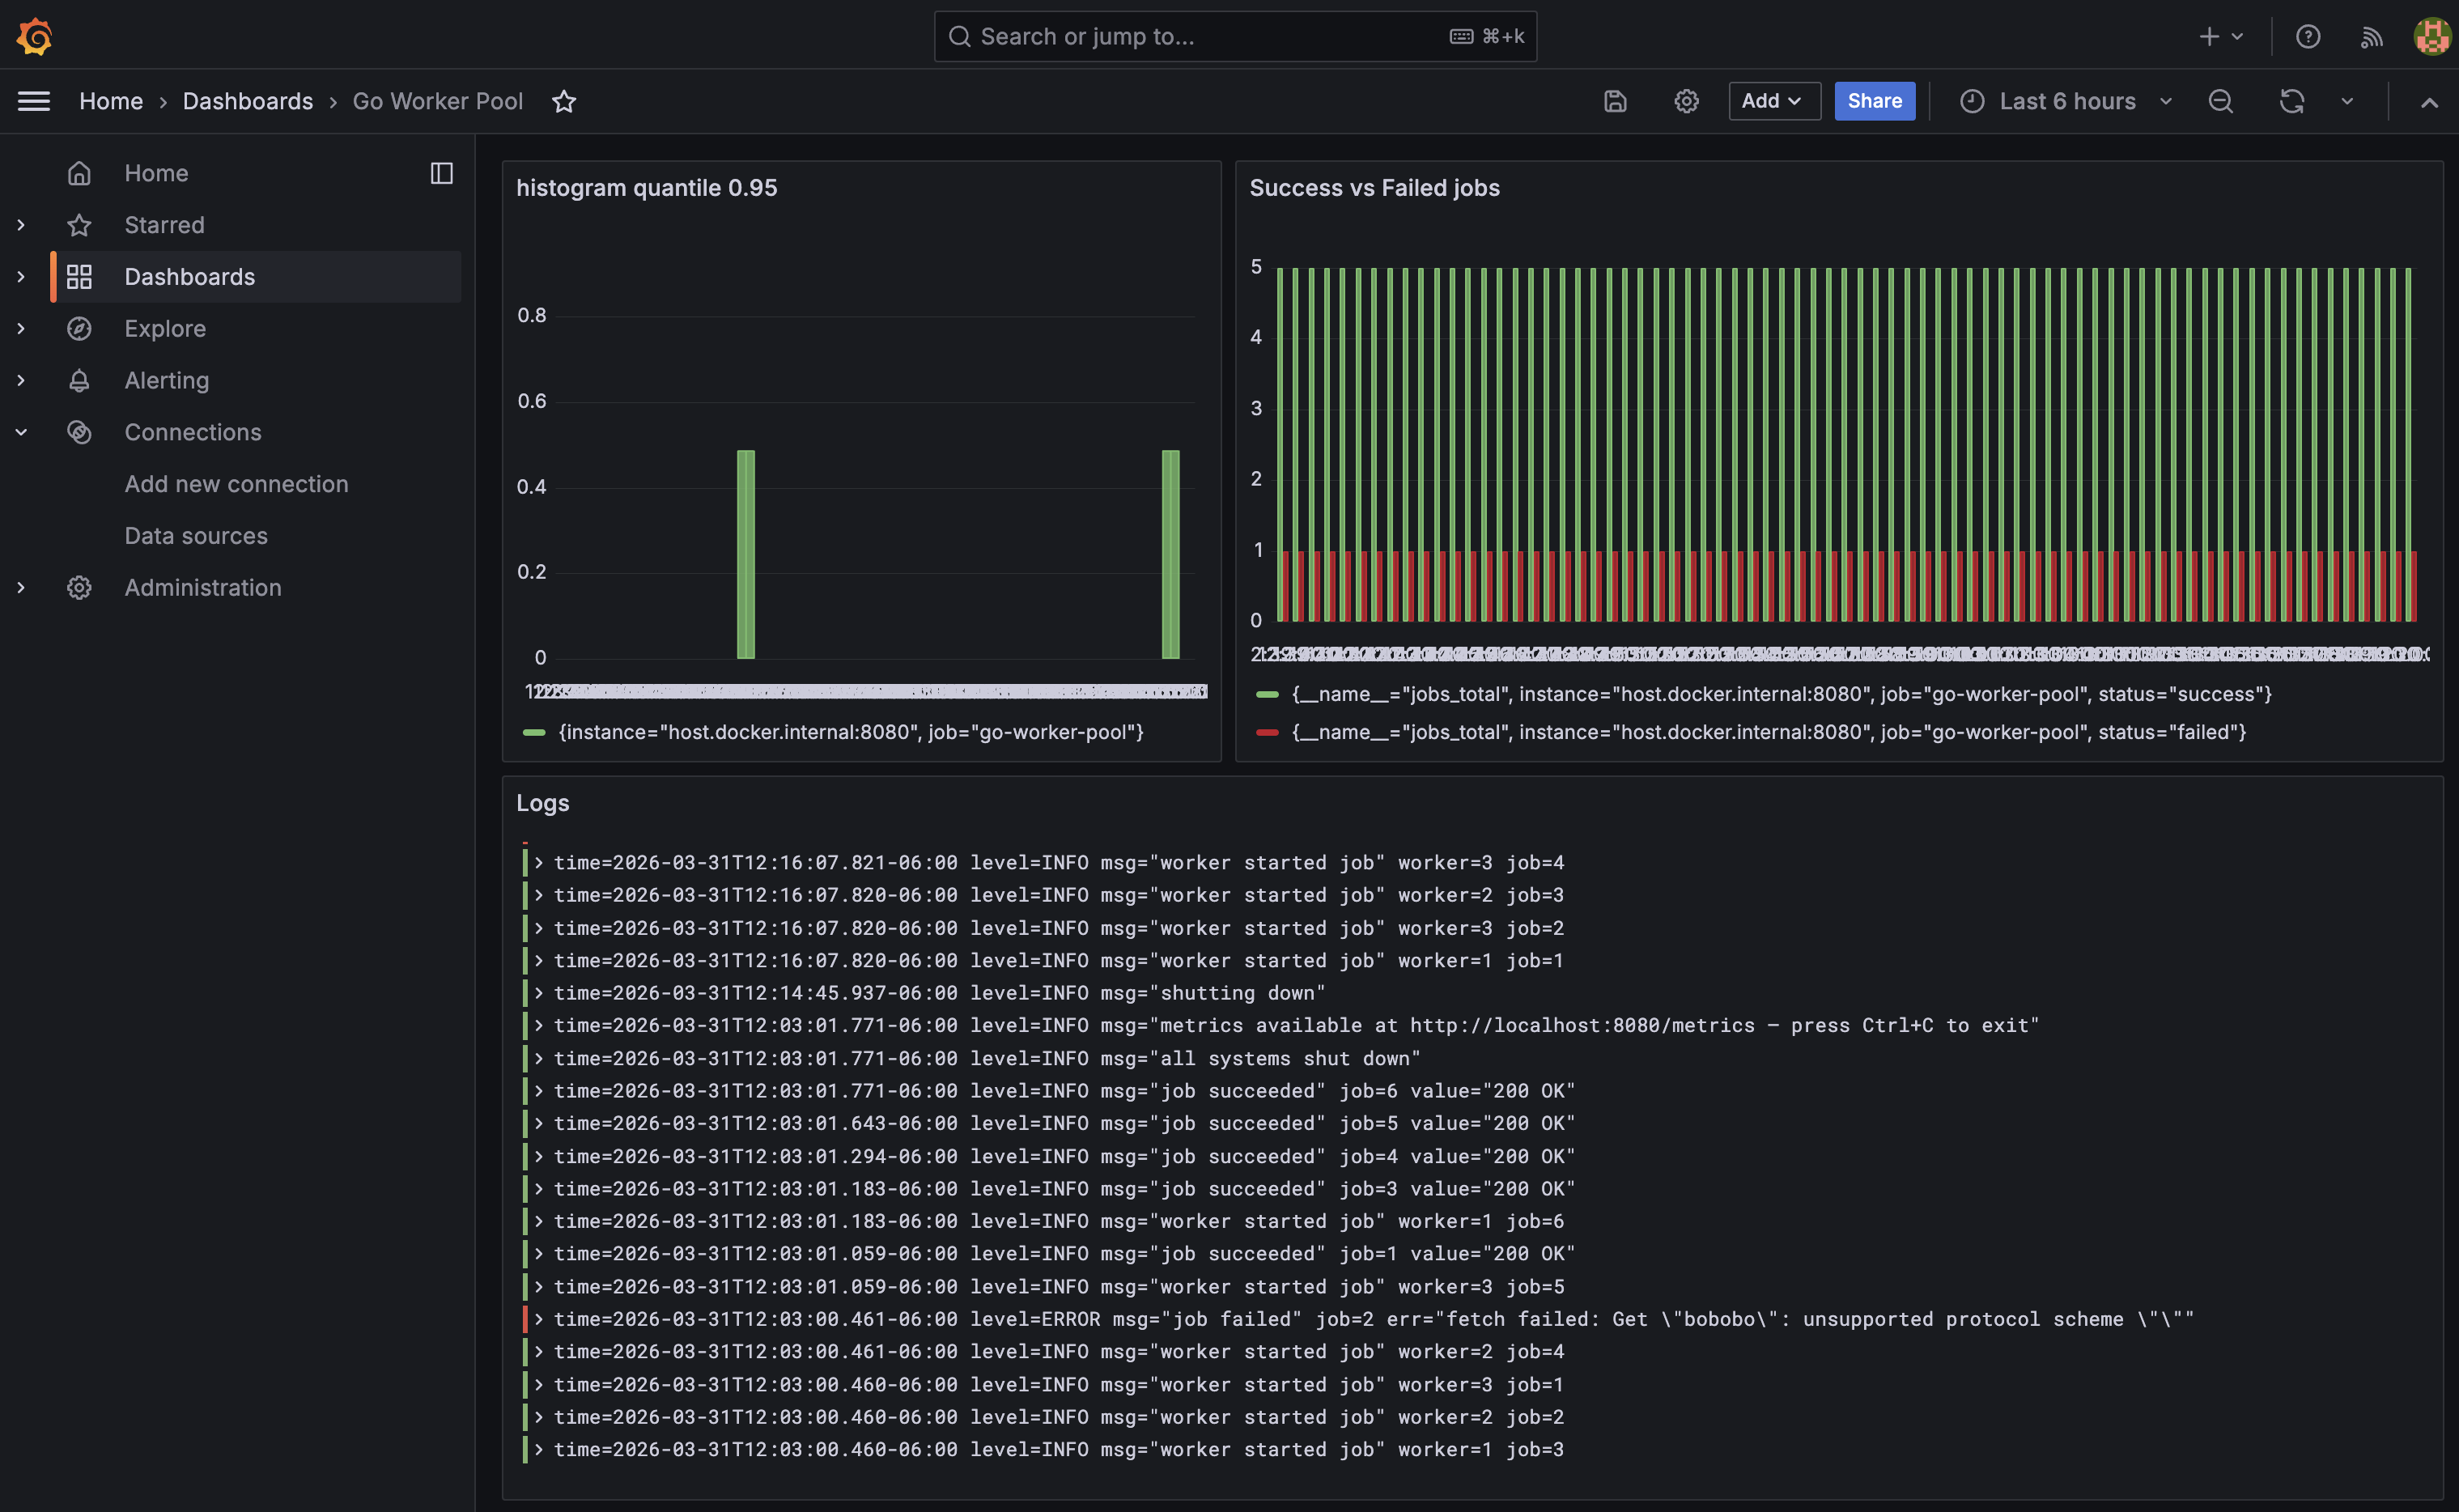Select Explore in the sidebar
Image resolution: width=2459 pixels, height=1512 pixels.
(164, 328)
